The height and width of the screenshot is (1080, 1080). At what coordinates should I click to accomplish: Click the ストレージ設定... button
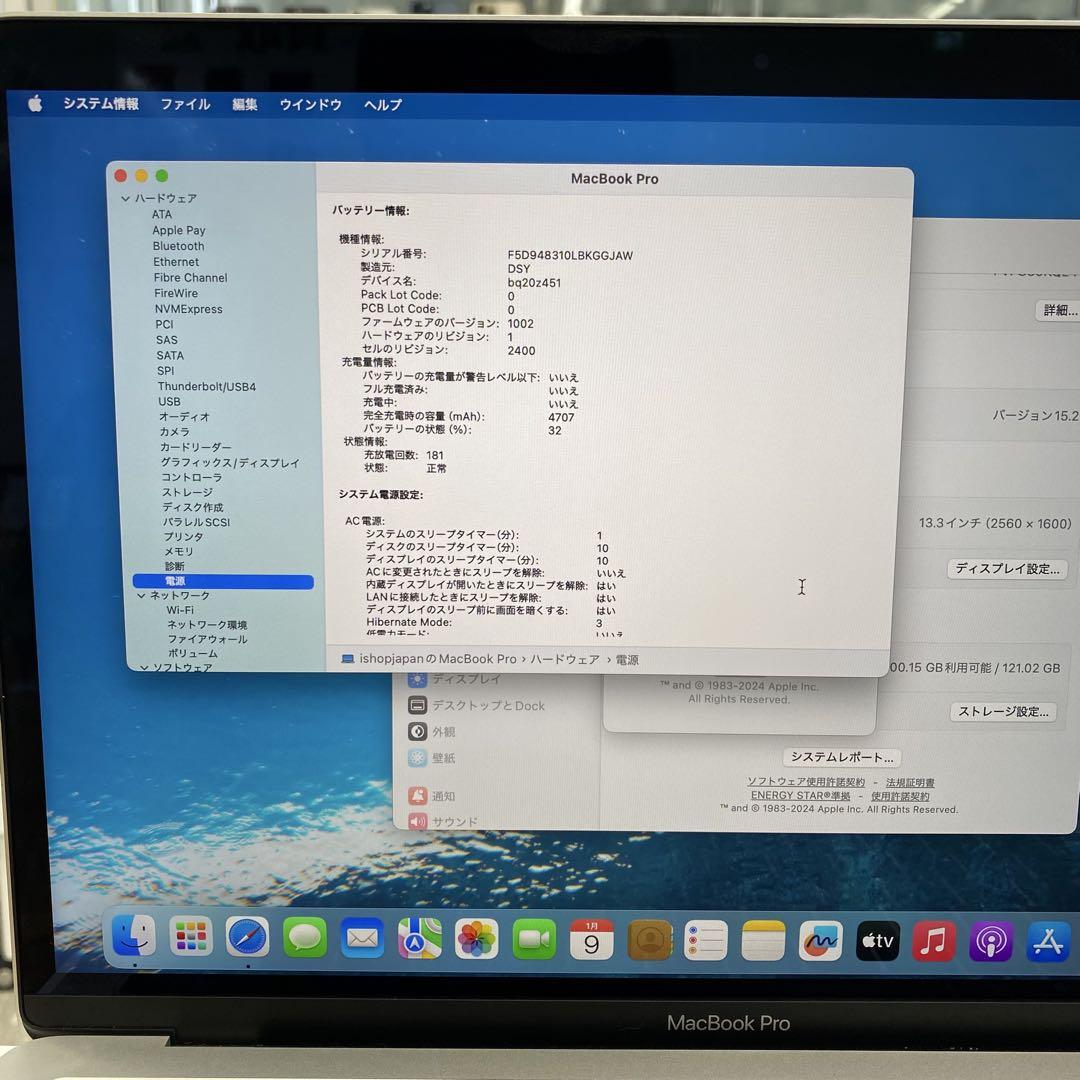pyautogui.click(x=1003, y=712)
